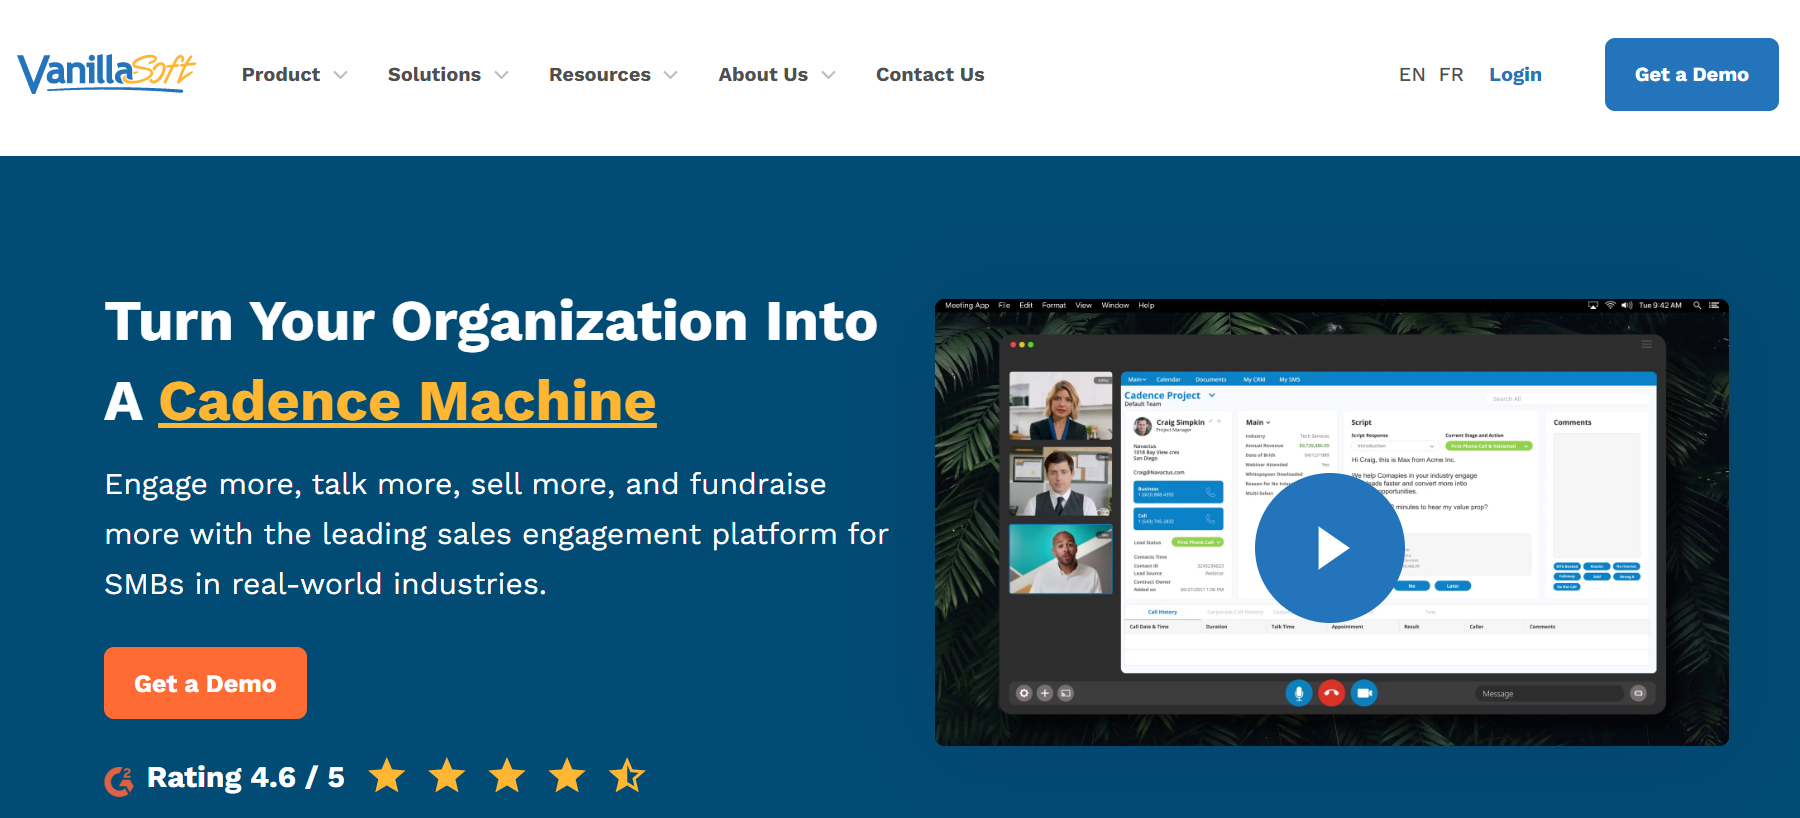
Task: Open the Resources menu
Action: click(x=600, y=75)
